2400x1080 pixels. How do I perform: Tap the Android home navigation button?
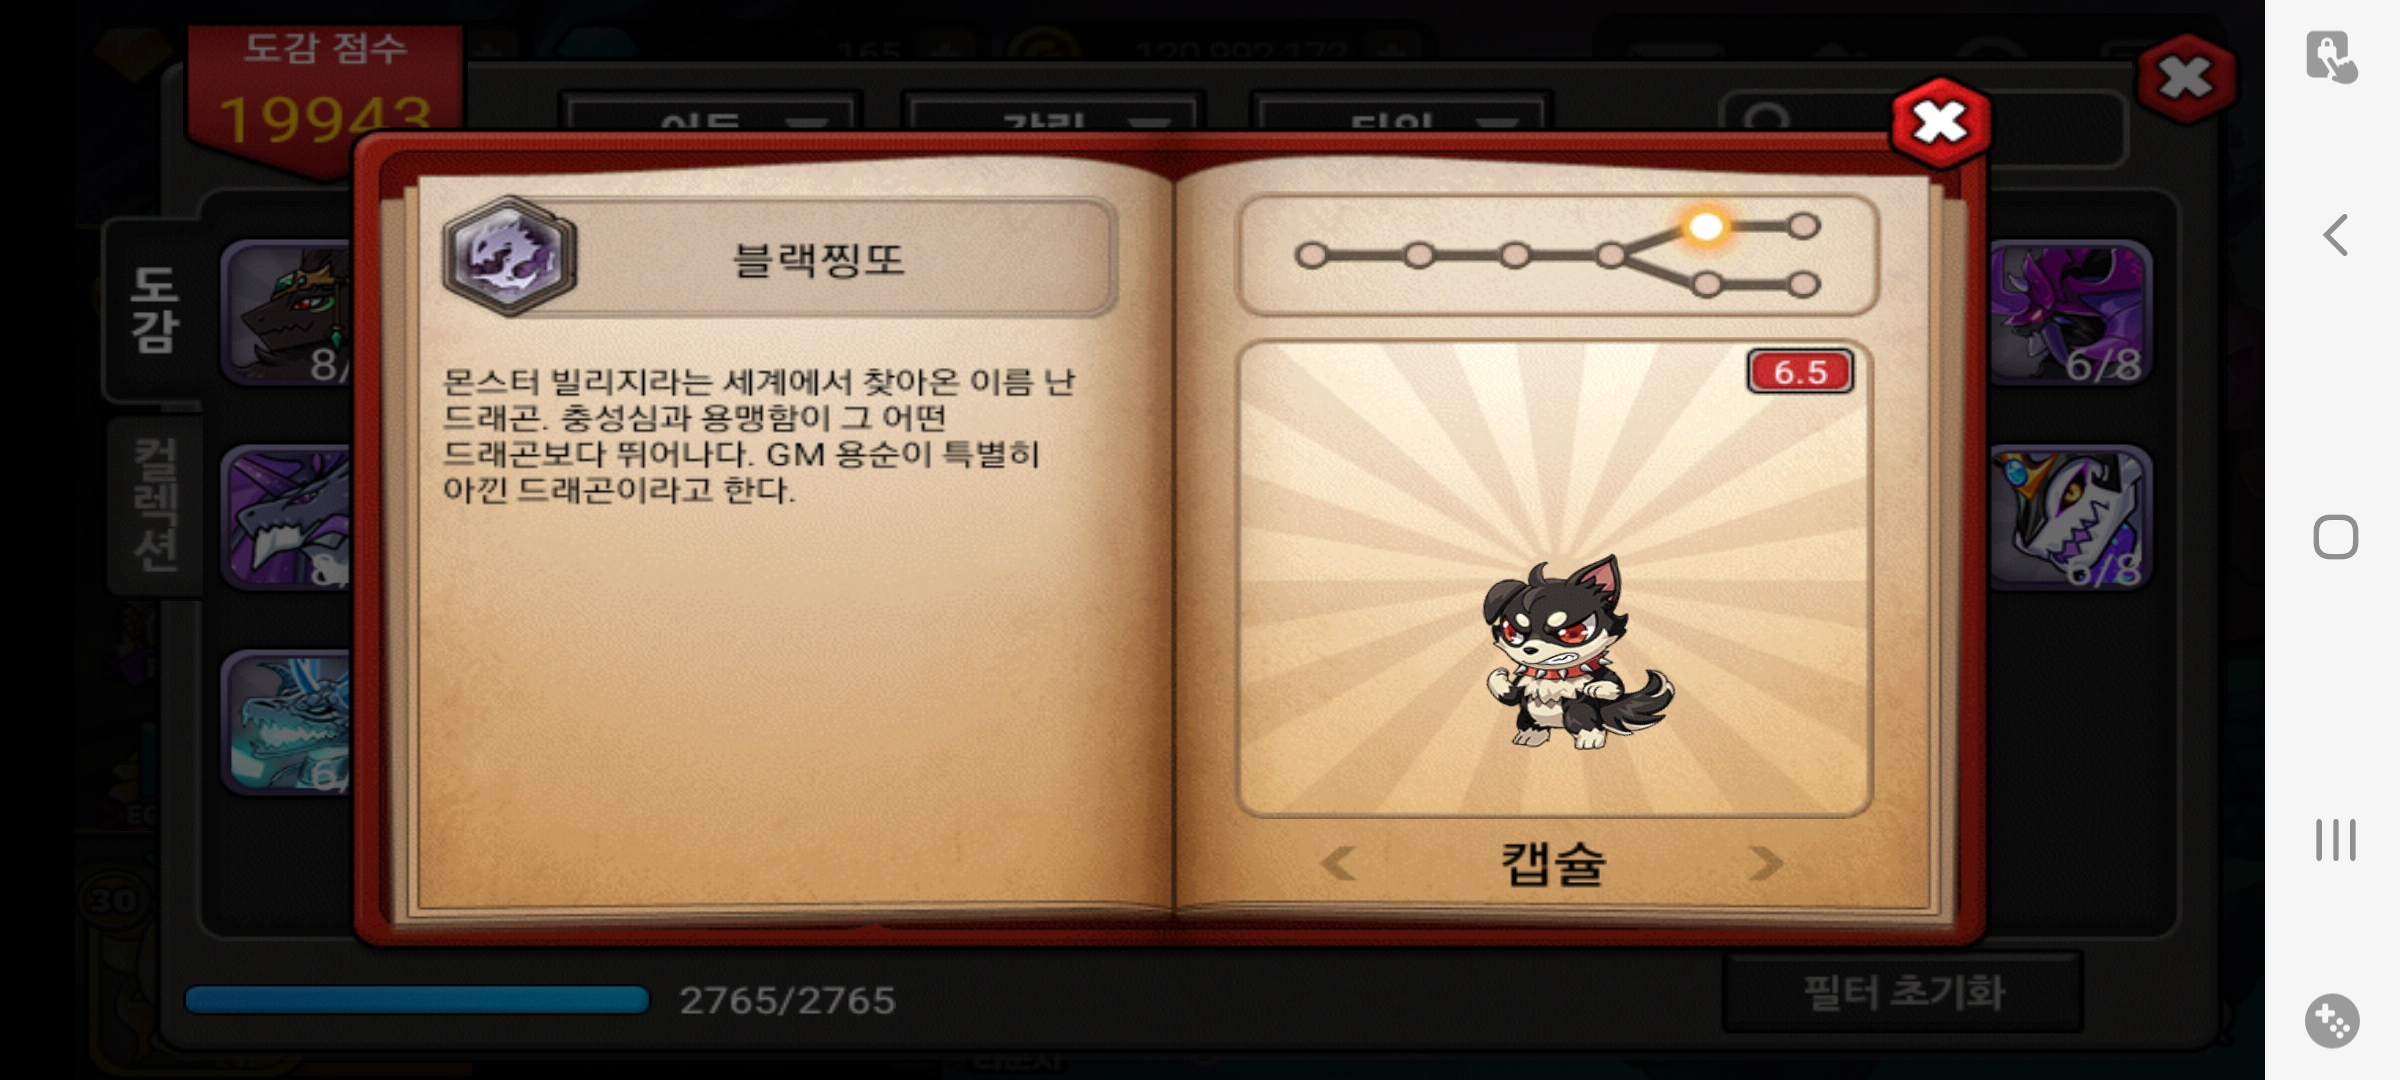point(2335,537)
